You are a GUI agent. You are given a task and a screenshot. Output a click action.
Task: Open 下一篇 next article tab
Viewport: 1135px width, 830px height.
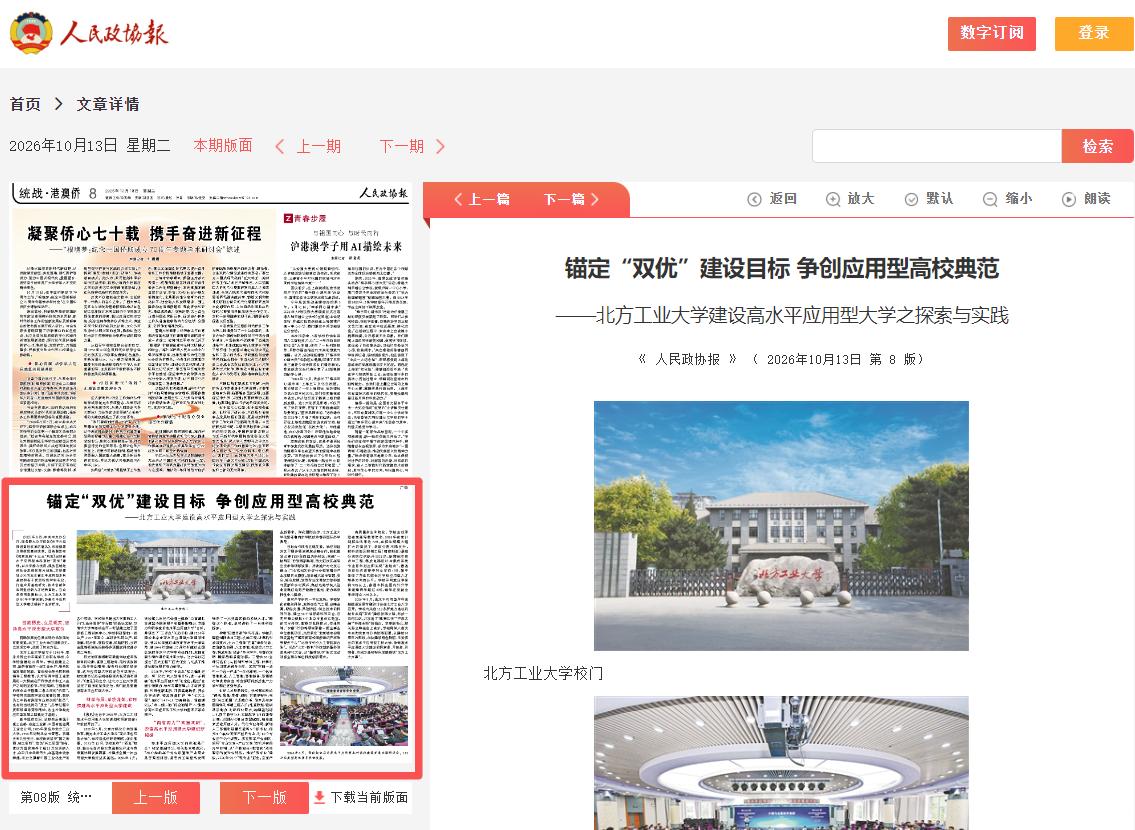coord(571,199)
